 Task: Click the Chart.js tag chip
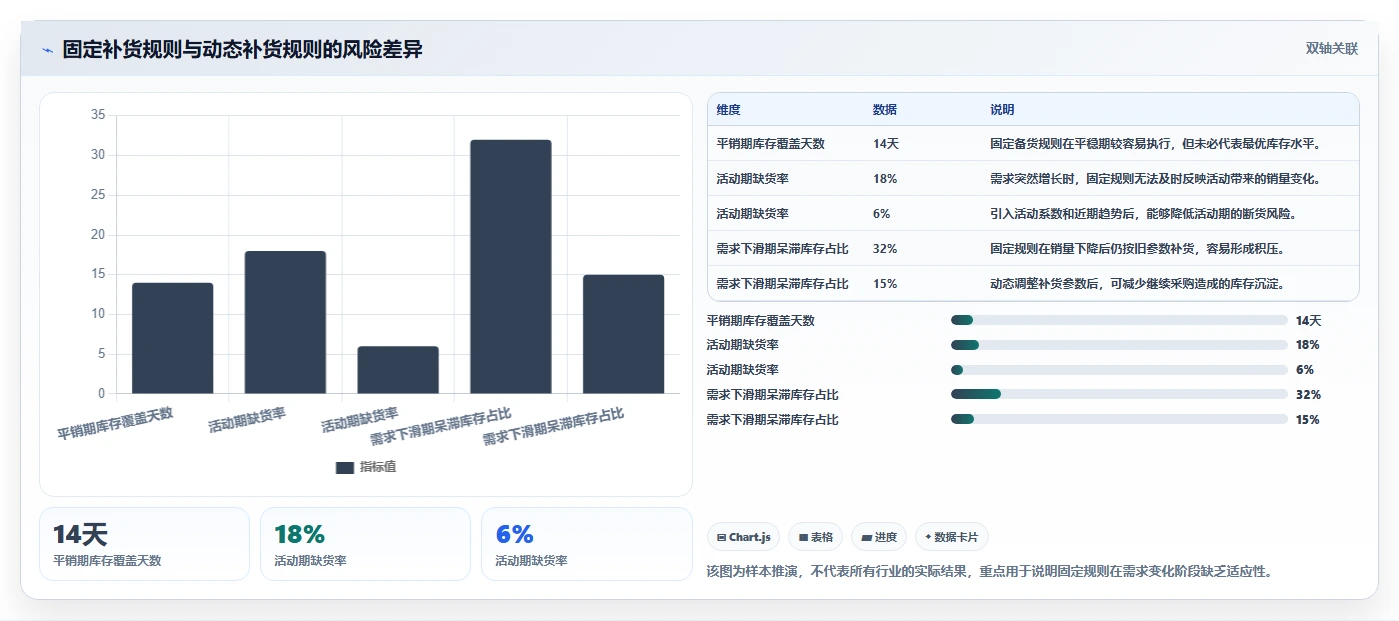[x=744, y=537]
